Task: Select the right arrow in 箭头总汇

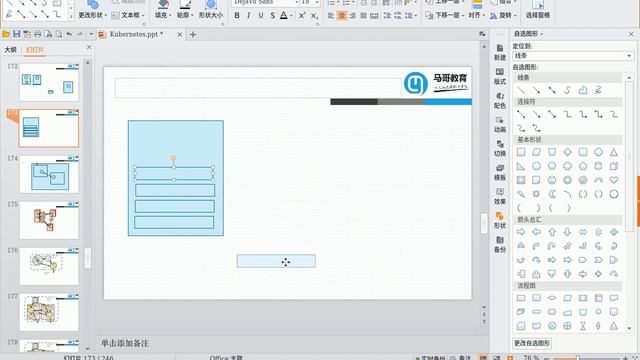Action: click(x=521, y=232)
